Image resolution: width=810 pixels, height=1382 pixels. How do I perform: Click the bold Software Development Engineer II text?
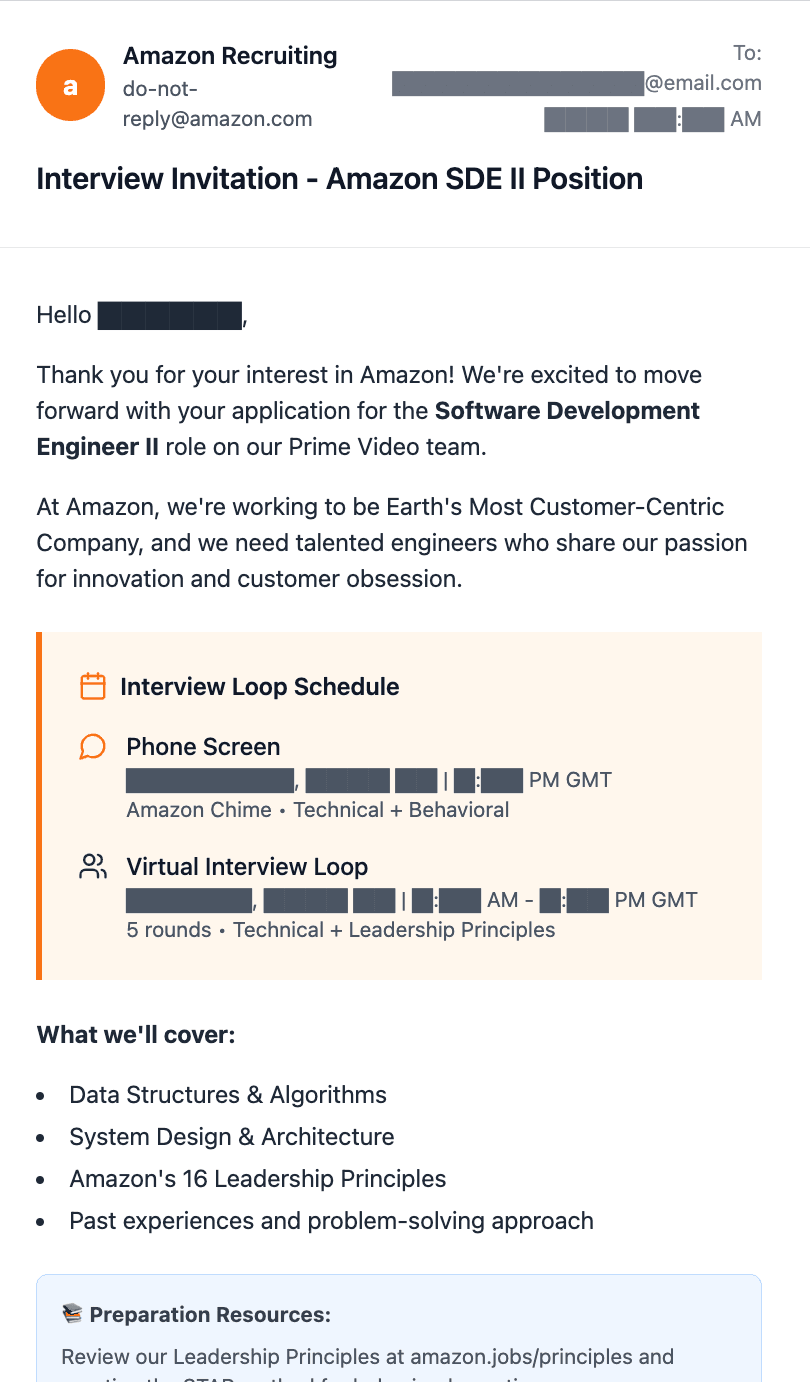click(368, 428)
